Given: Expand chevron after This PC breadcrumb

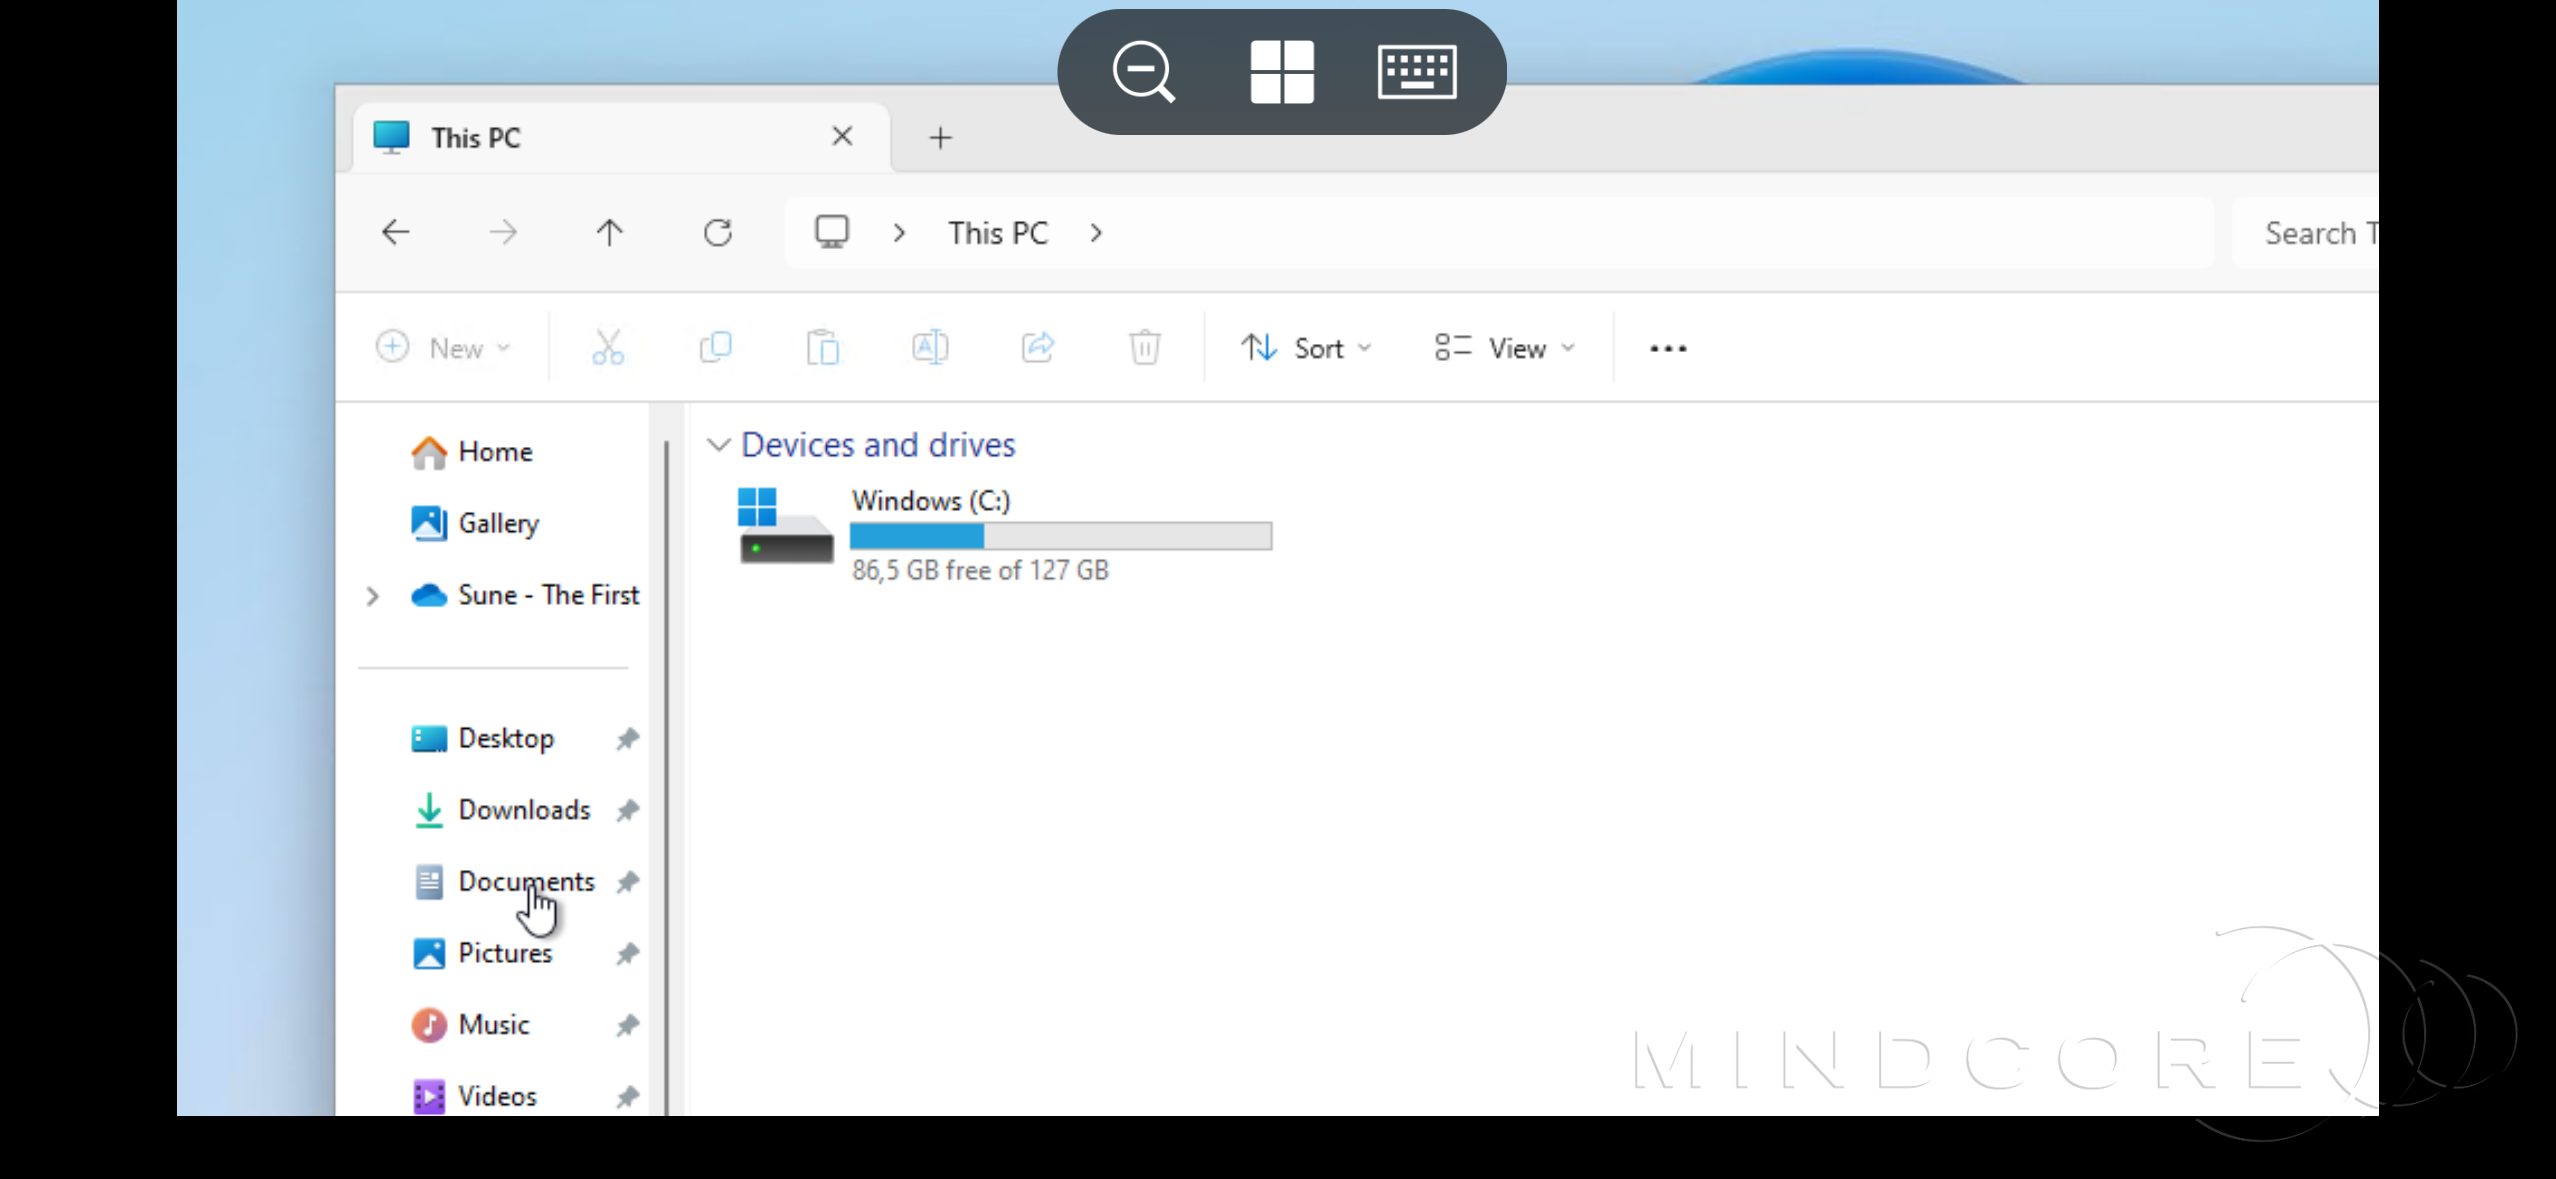Looking at the screenshot, I should point(1096,233).
